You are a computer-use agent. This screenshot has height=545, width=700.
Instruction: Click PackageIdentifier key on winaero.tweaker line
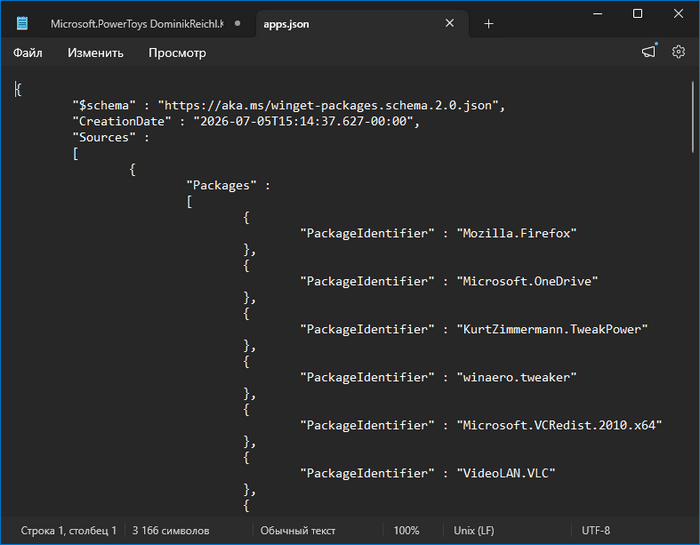pyautogui.click(x=367, y=378)
